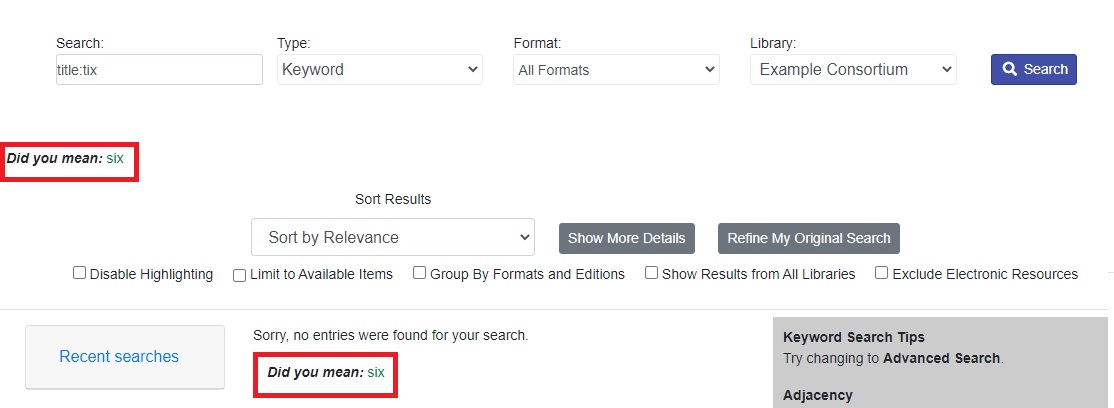Open the Recent searches link
1114x408 pixels.
119,356
